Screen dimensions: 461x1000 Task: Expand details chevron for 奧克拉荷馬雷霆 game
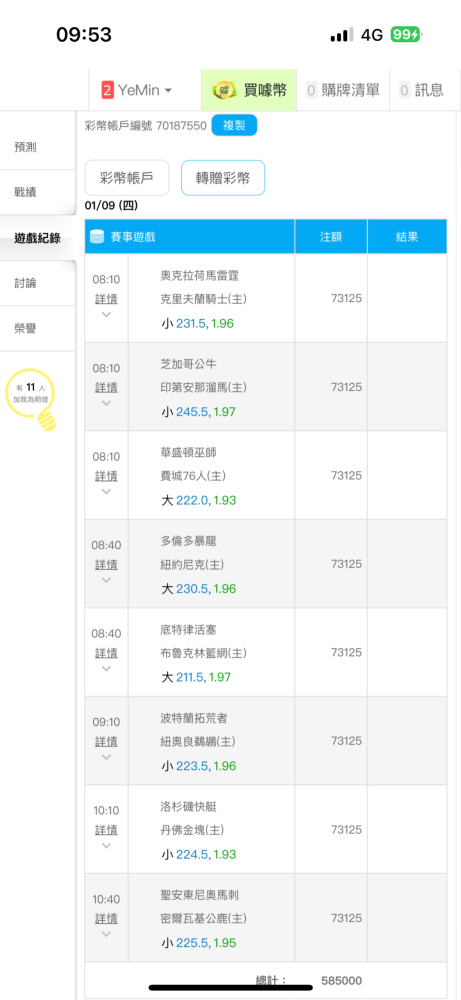[106, 314]
